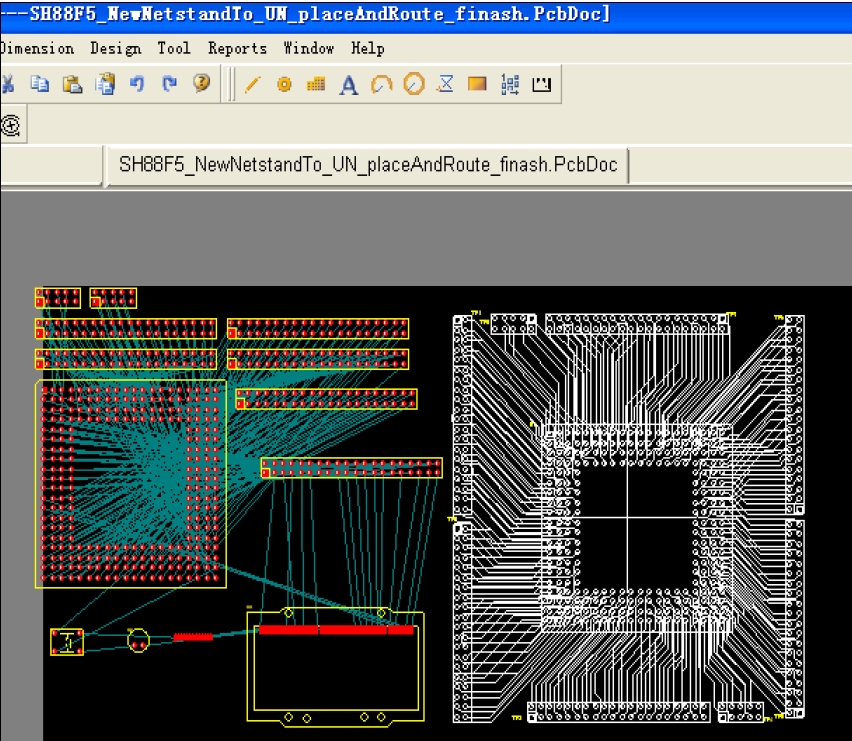Viewport: 852px width, 741px height.
Task: Select the Place String text tool
Action: click(348, 85)
